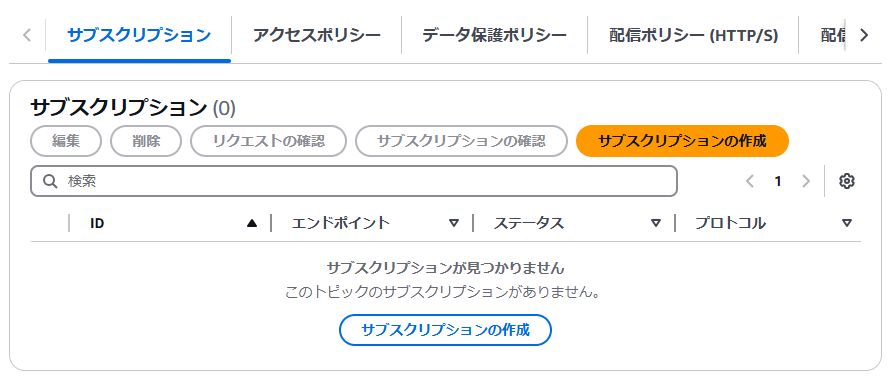
Task: Click orange サブスクリプションの作成 button
Action: [x=683, y=141]
